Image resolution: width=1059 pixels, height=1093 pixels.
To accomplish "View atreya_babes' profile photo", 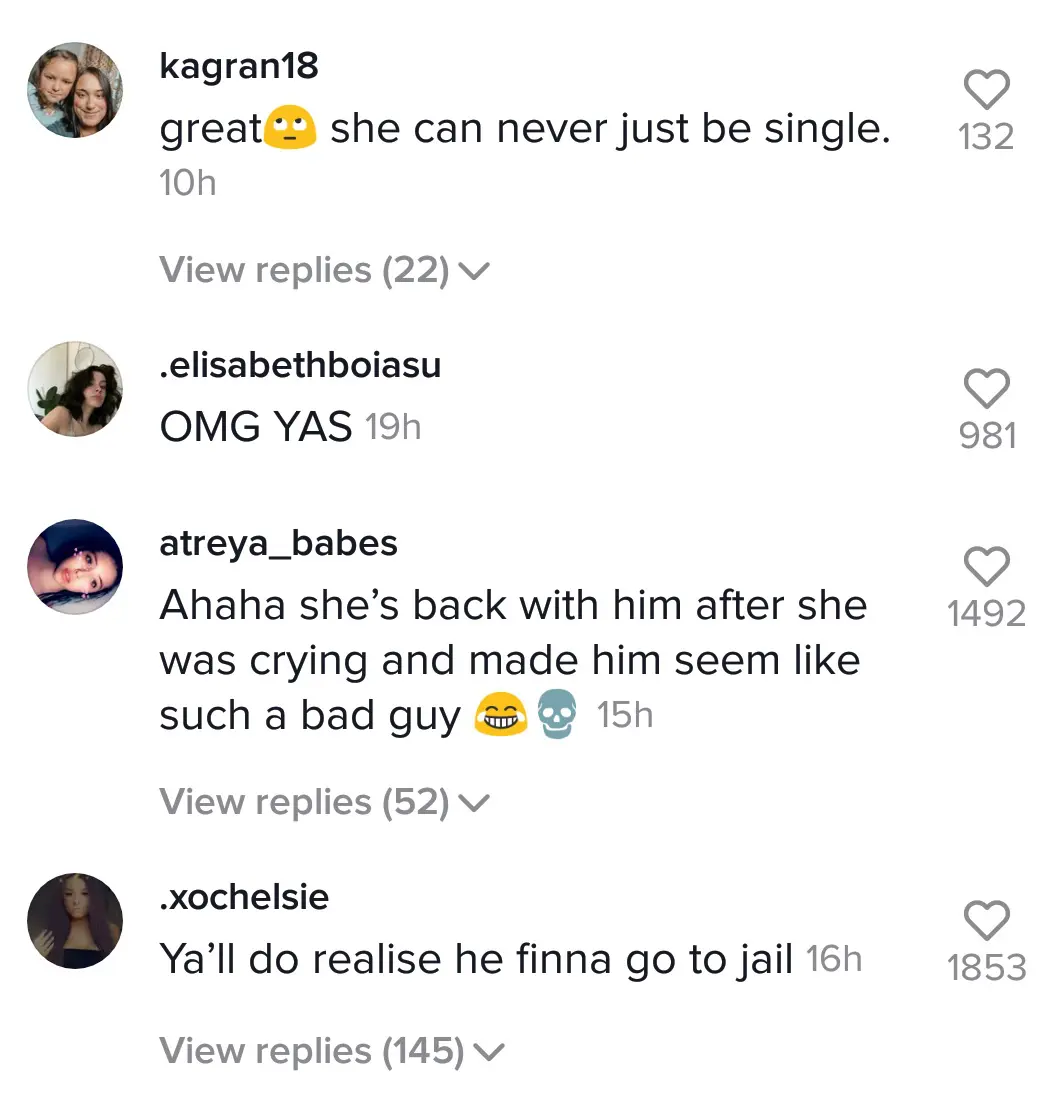I will tap(75, 567).
